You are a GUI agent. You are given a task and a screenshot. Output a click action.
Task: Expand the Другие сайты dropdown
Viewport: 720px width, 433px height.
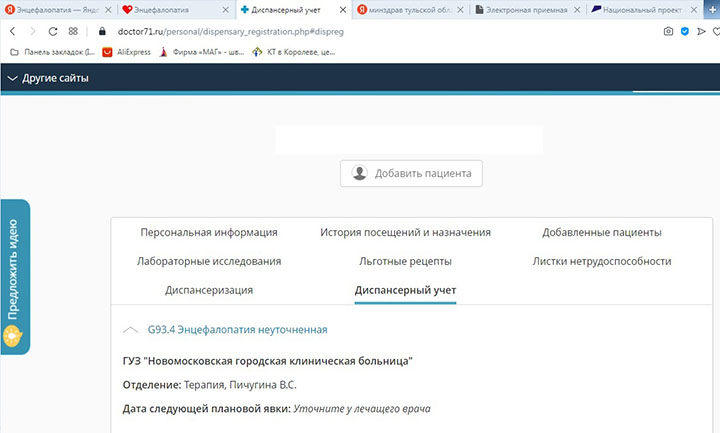[x=47, y=78]
